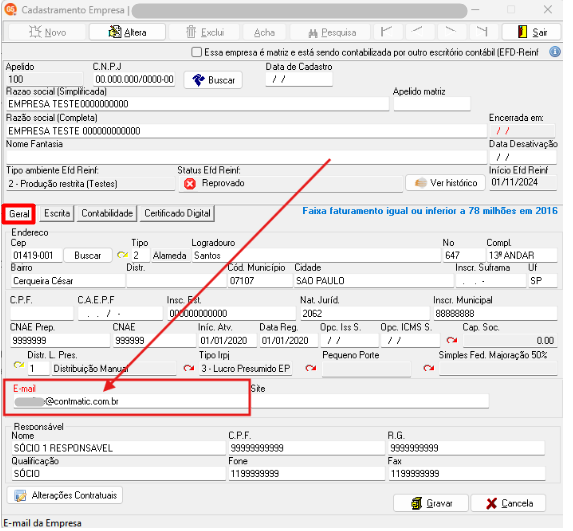Click the Buscar button next to C.N.P.J
The width and height of the screenshot is (573, 531).
pos(213,80)
